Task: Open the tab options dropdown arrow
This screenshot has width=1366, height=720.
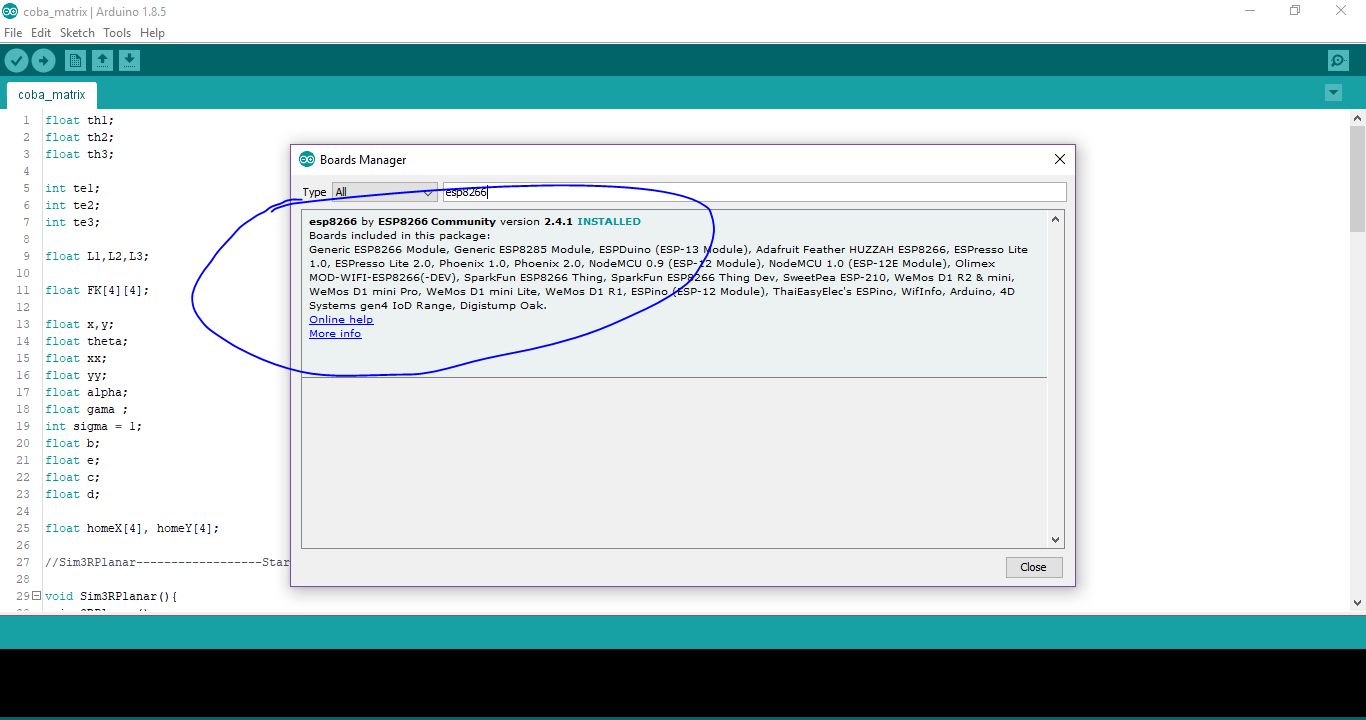Action: 1333,93
